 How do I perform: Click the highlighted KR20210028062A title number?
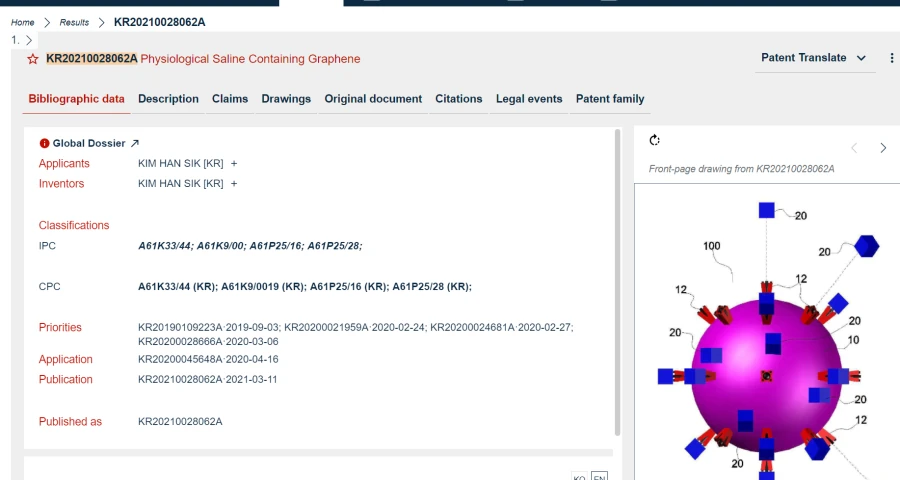(92, 59)
